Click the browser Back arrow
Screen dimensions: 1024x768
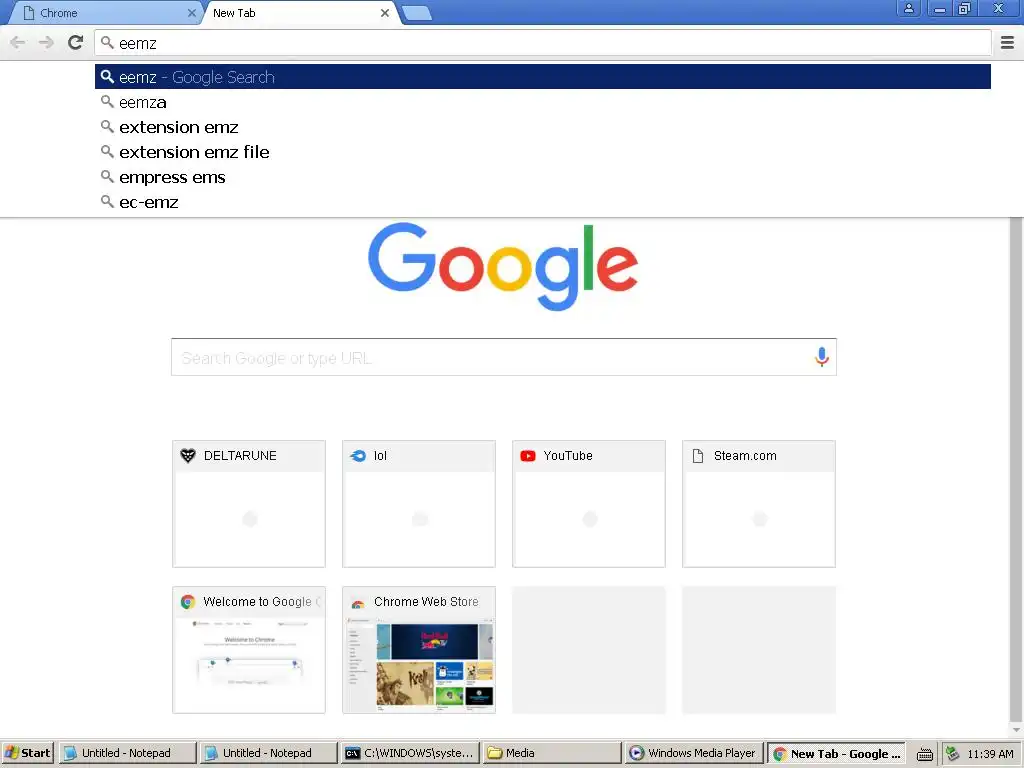(x=18, y=43)
